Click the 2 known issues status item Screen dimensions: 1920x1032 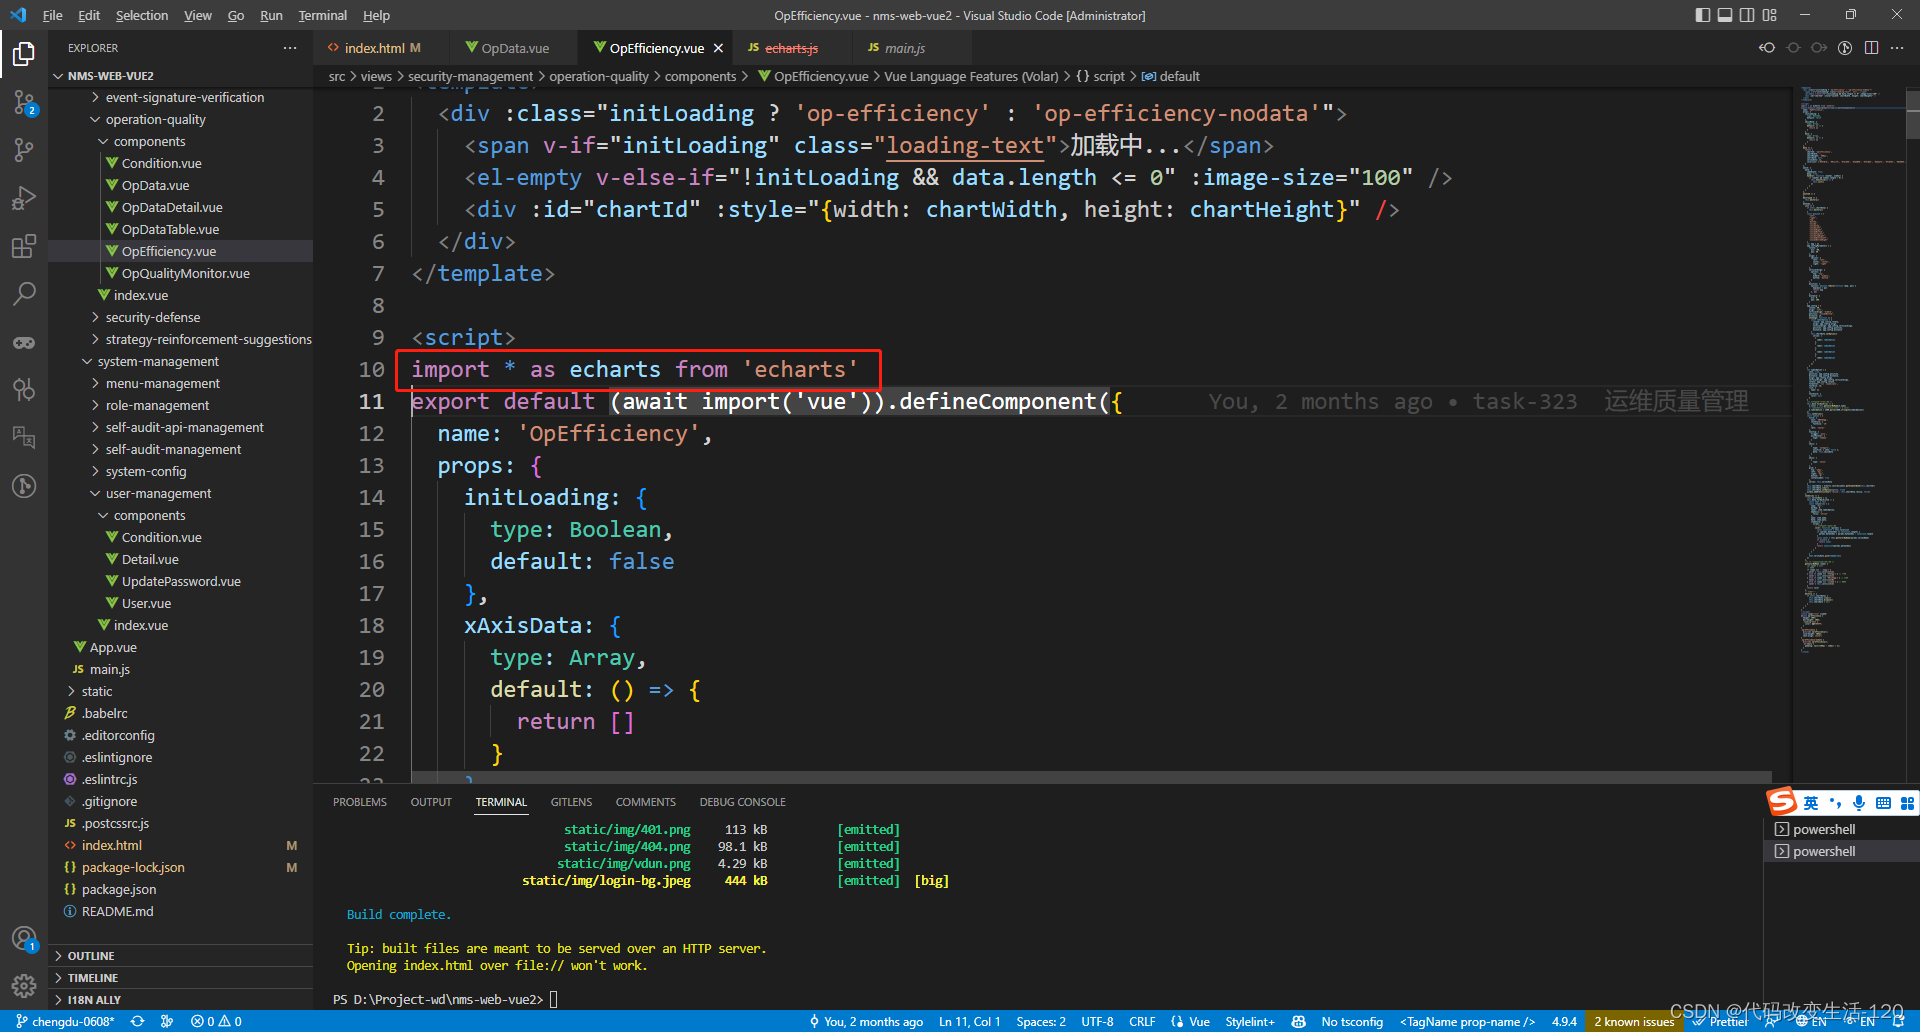tap(1634, 1021)
